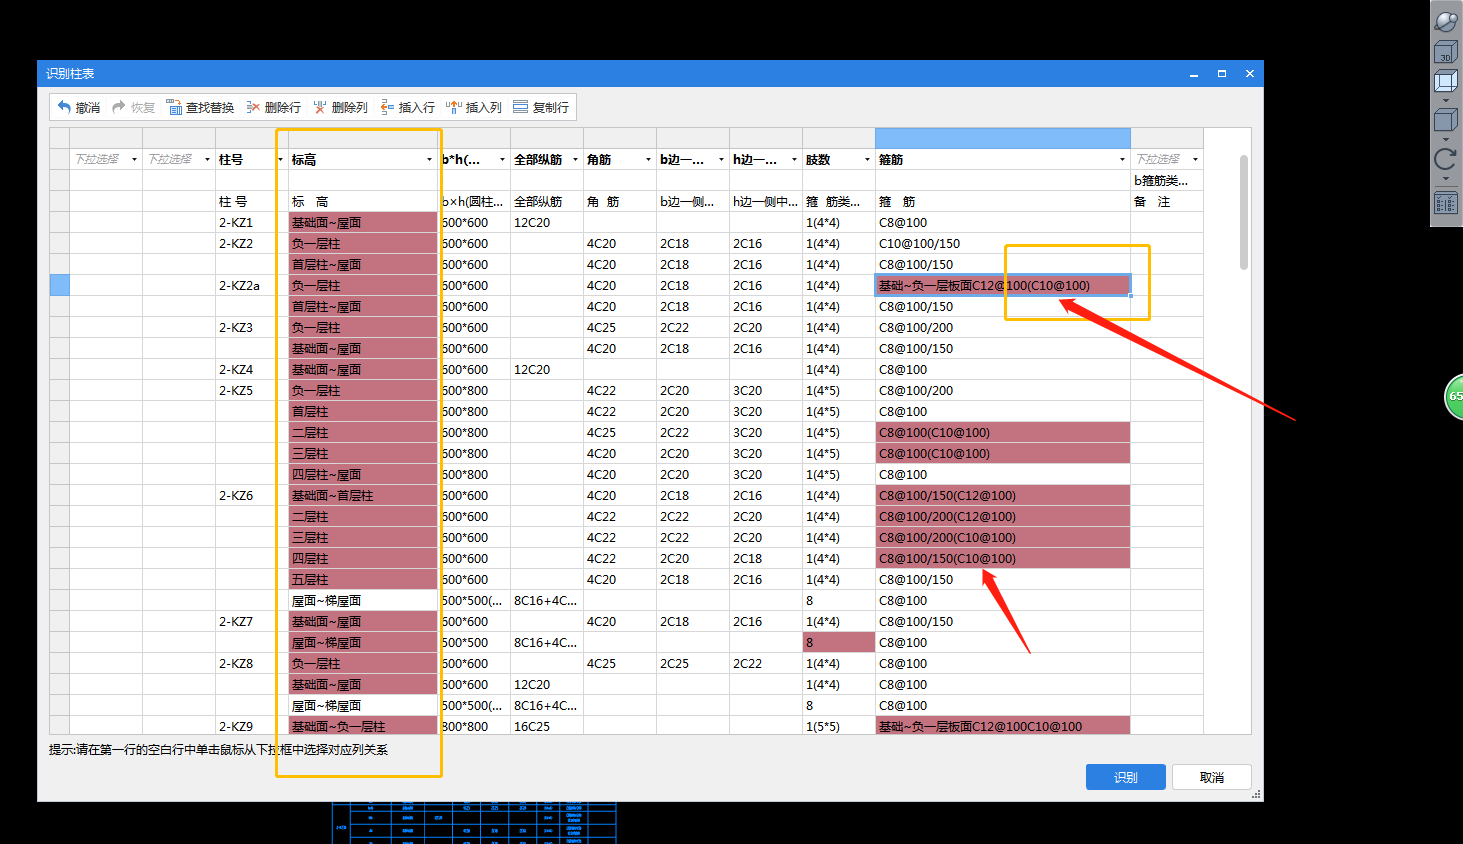The image size is (1463, 844).
Task: Click 插入行 insert row tool
Action: click(x=407, y=107)
